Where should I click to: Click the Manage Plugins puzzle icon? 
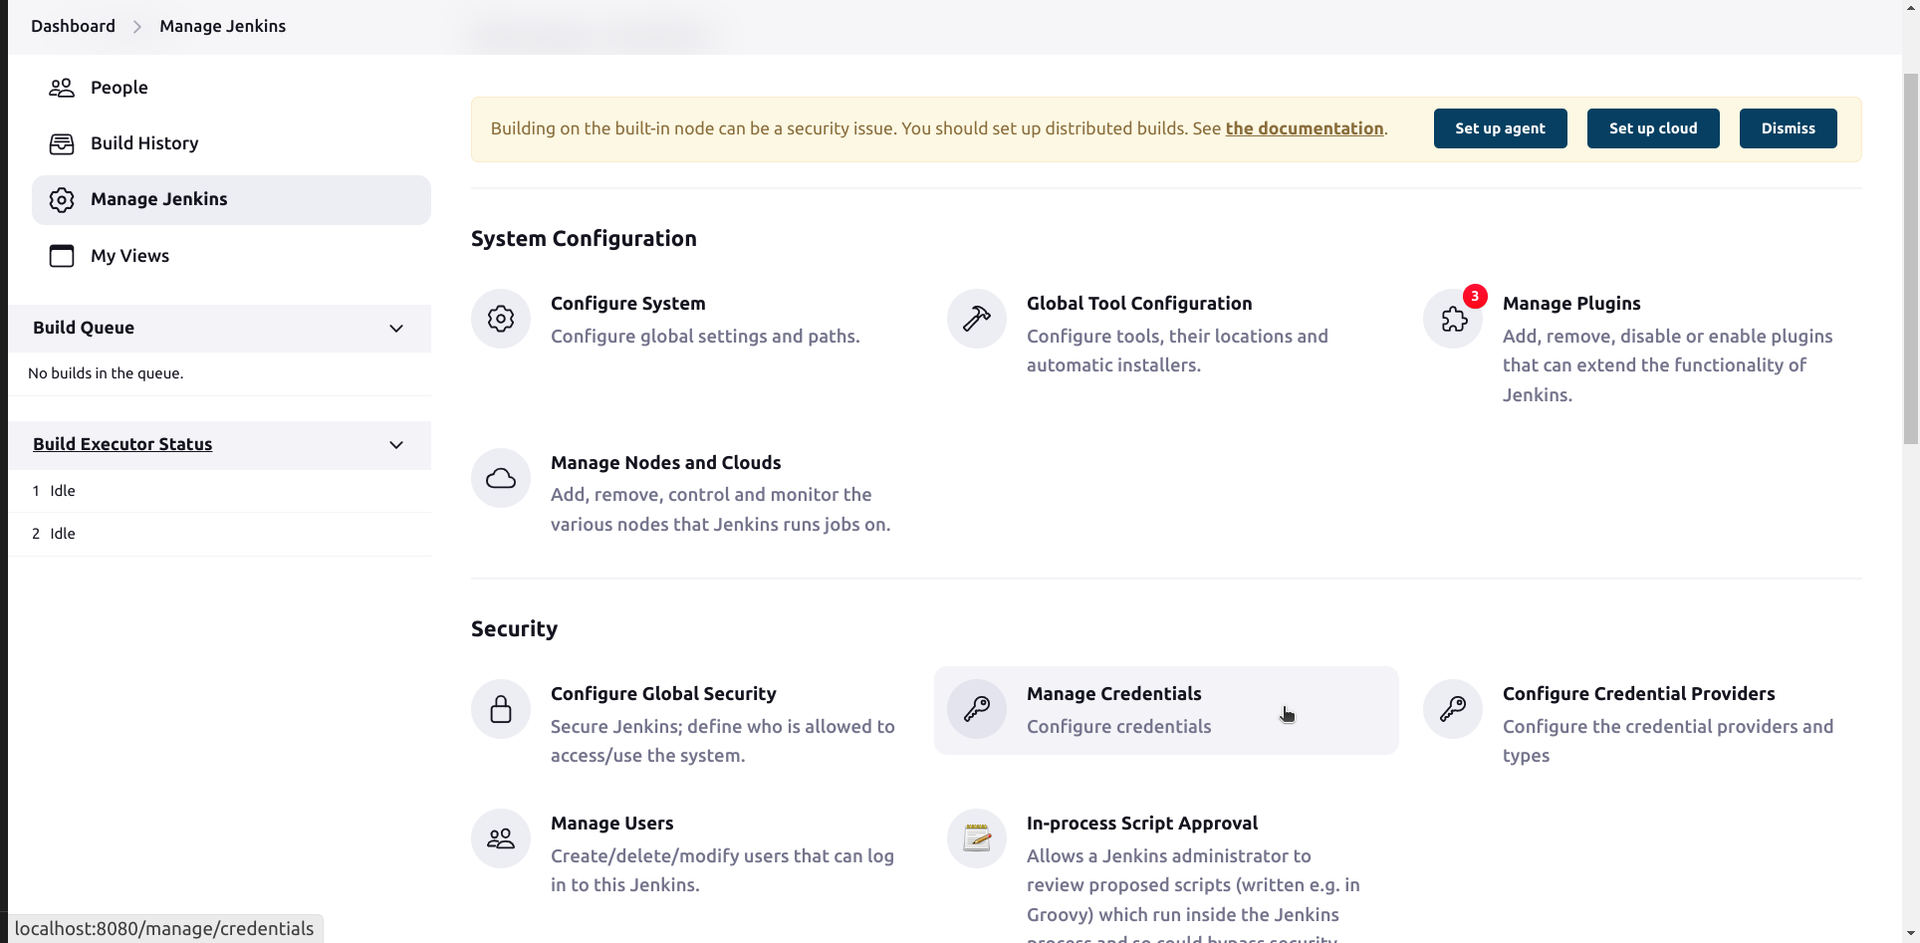click(1453, 320)
